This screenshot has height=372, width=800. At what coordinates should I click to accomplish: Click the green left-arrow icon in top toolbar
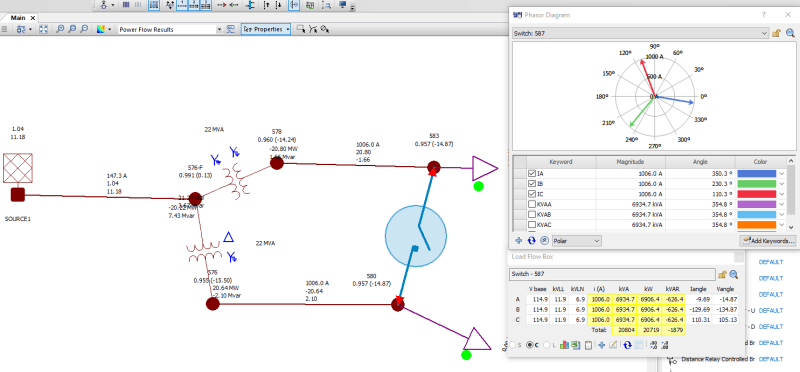point(234,5)
